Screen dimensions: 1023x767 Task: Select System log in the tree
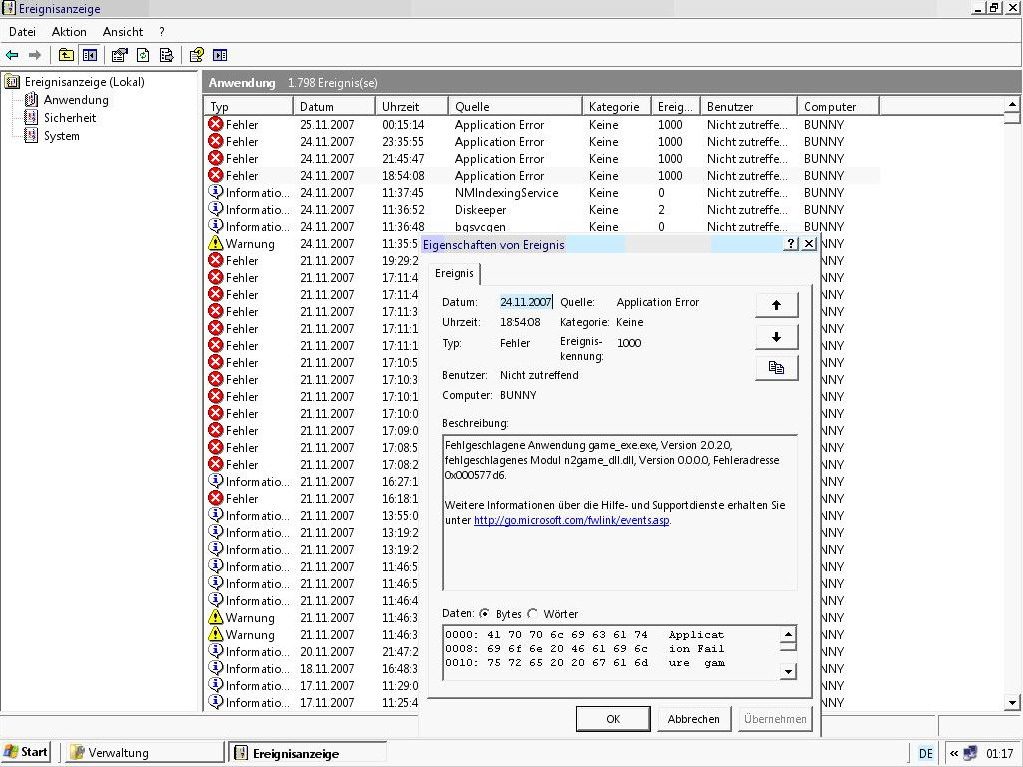pyautogui.click(x=61, y=136)
